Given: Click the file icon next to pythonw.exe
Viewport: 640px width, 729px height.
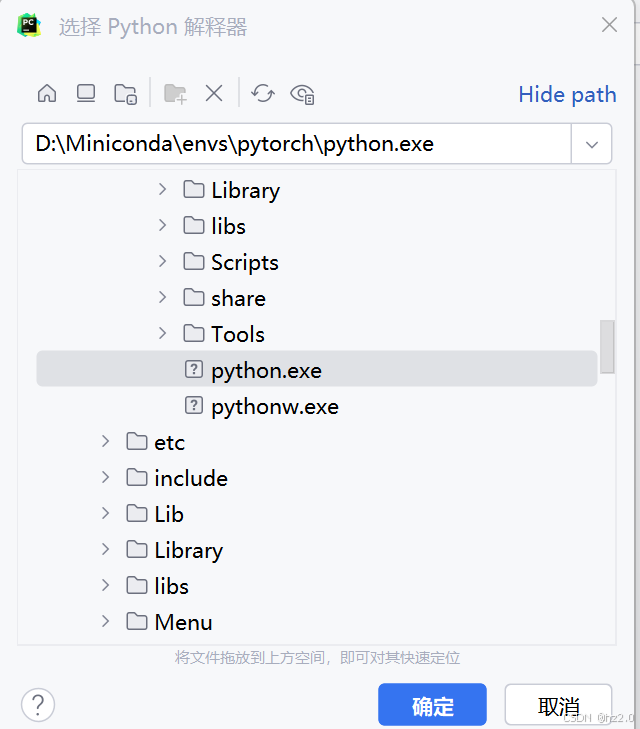Looking at the screenshot, I should coord(194,405).
